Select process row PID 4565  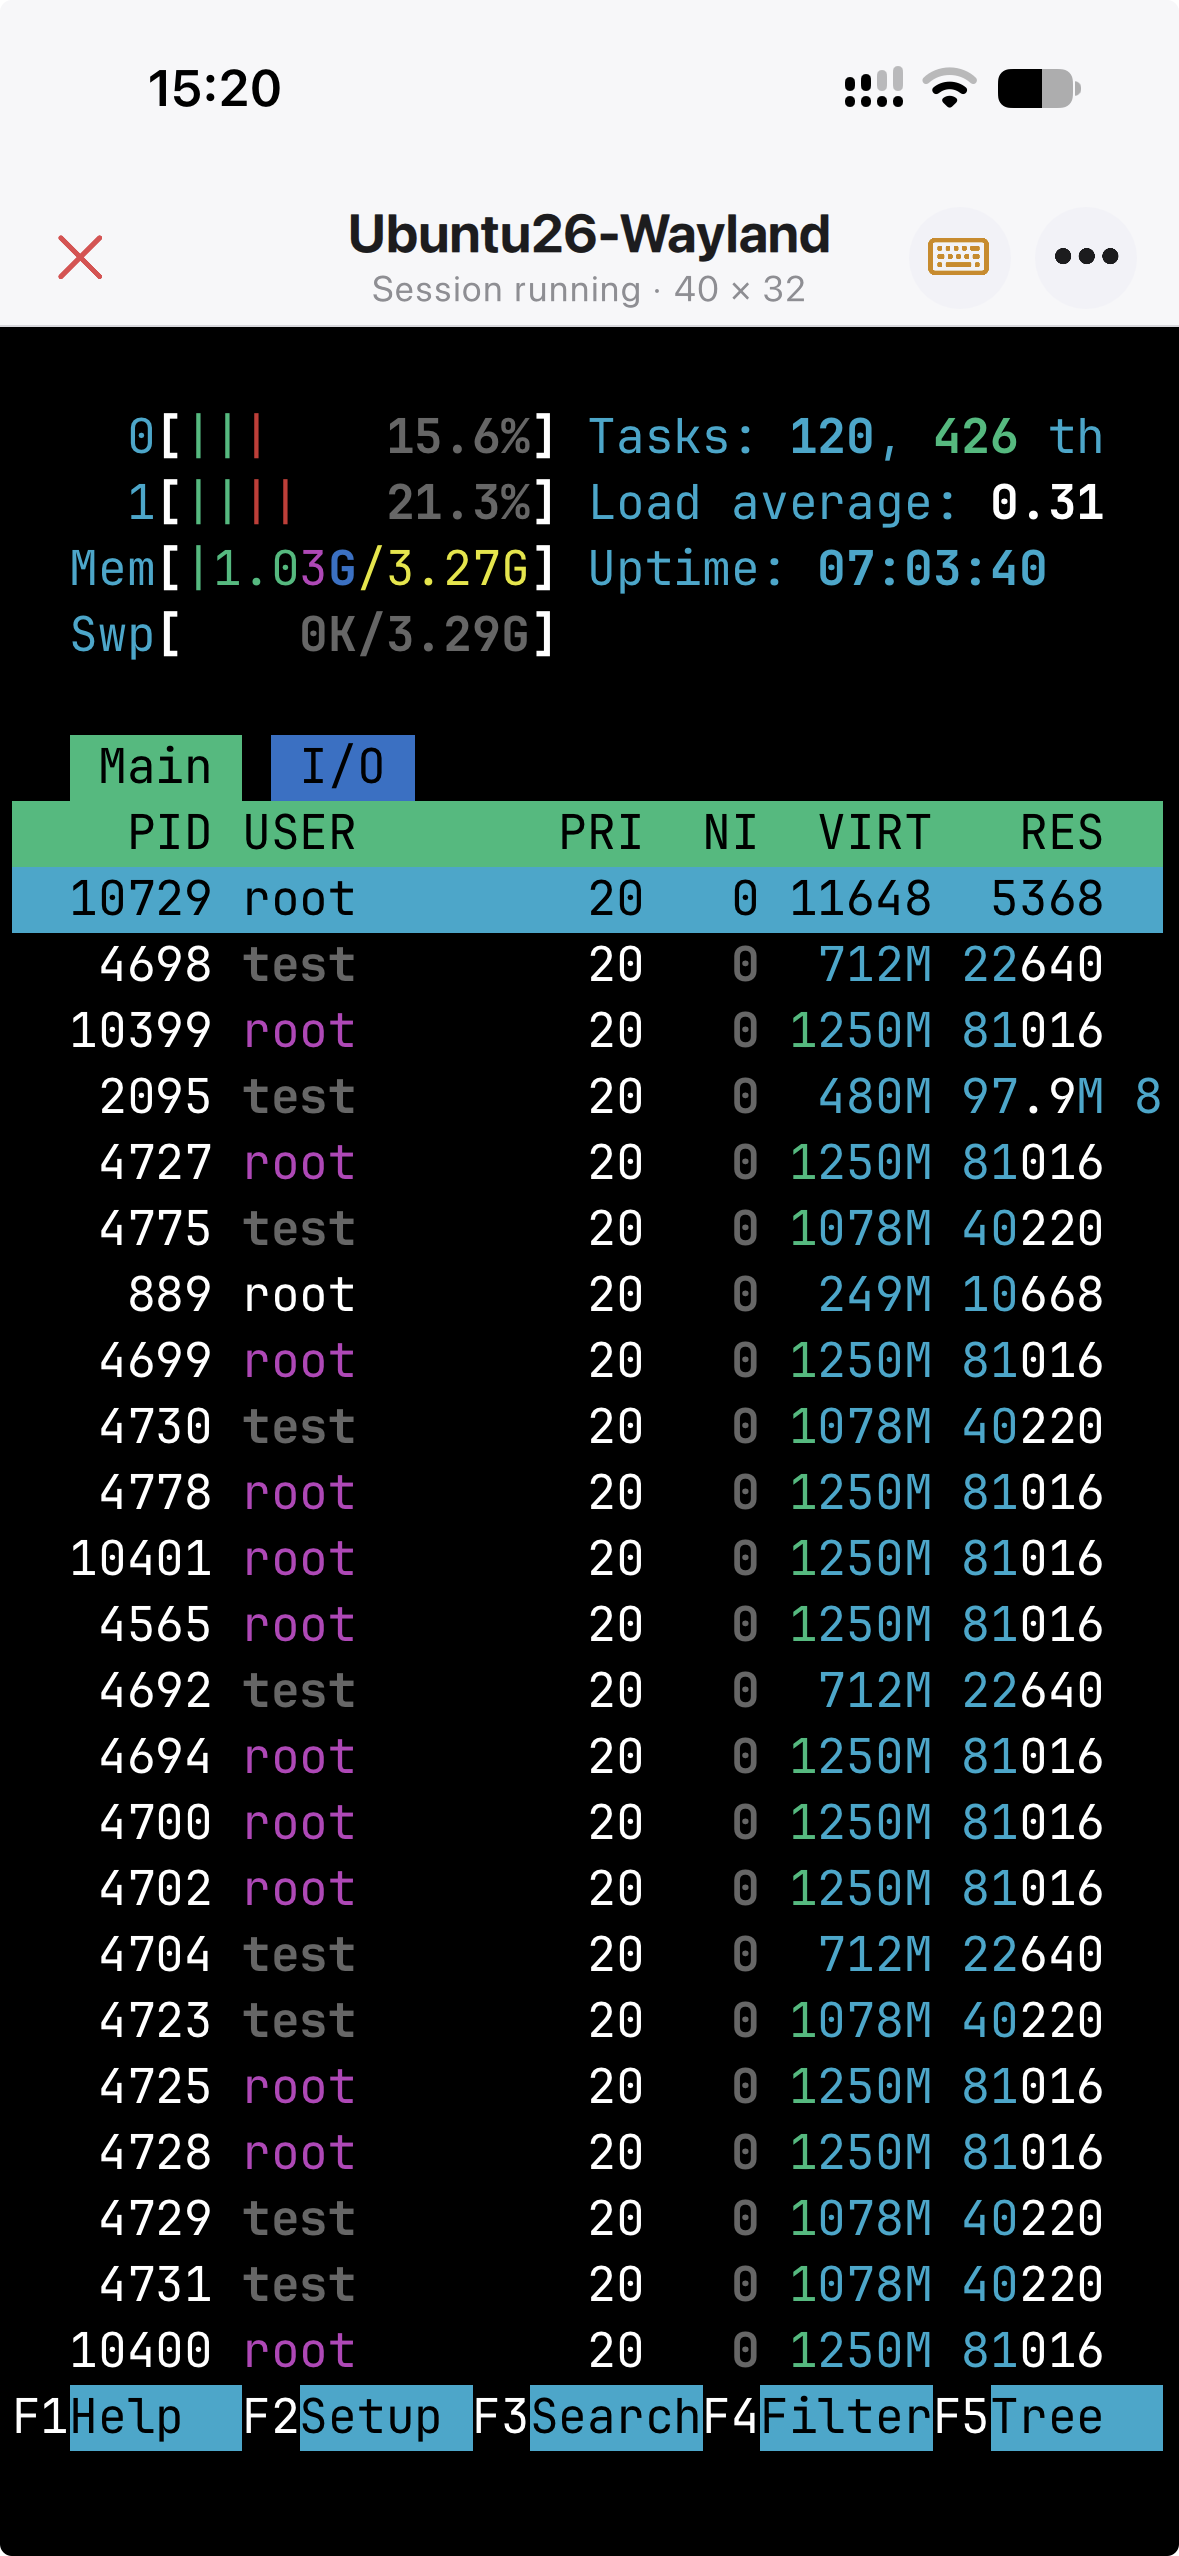tap(587, 1625)
